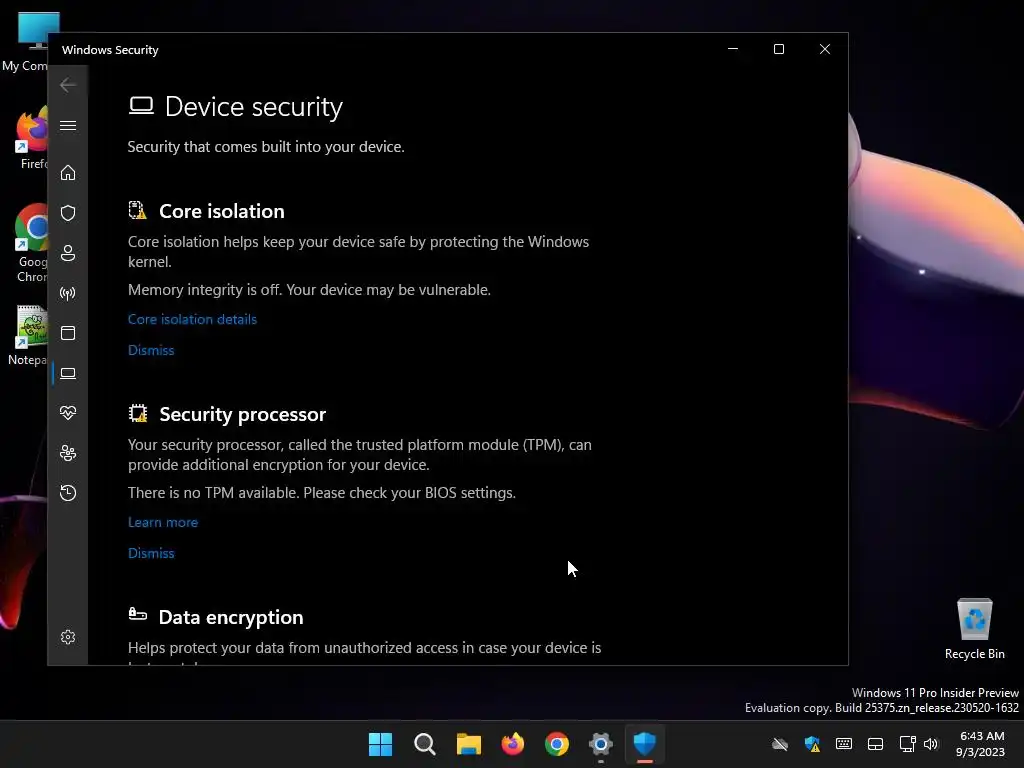This screenshot has height=768, width=1024.
Task: Open App & browser control icon
Action: click(68, 333)
